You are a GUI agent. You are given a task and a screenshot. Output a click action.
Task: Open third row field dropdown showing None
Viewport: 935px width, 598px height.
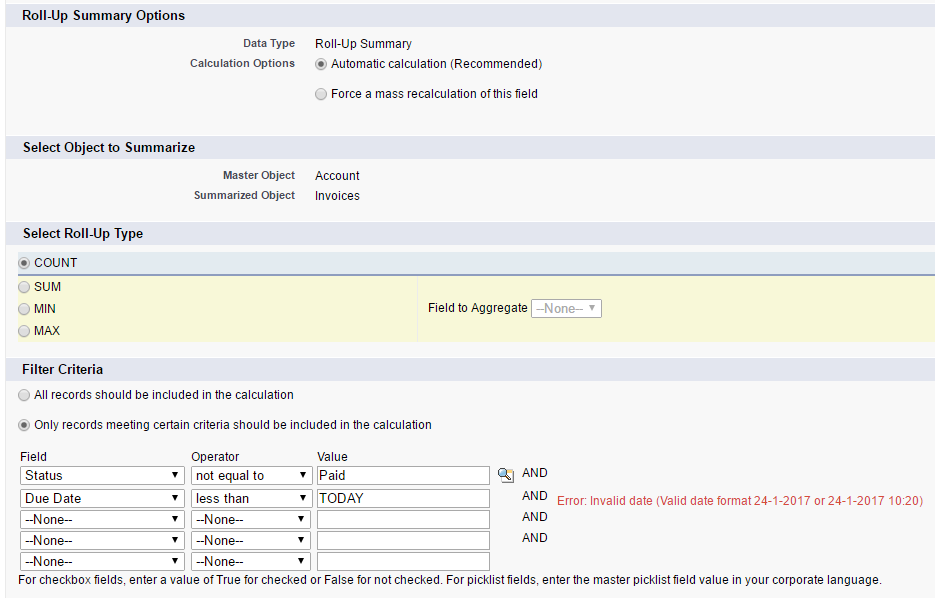tap(102, 520)
